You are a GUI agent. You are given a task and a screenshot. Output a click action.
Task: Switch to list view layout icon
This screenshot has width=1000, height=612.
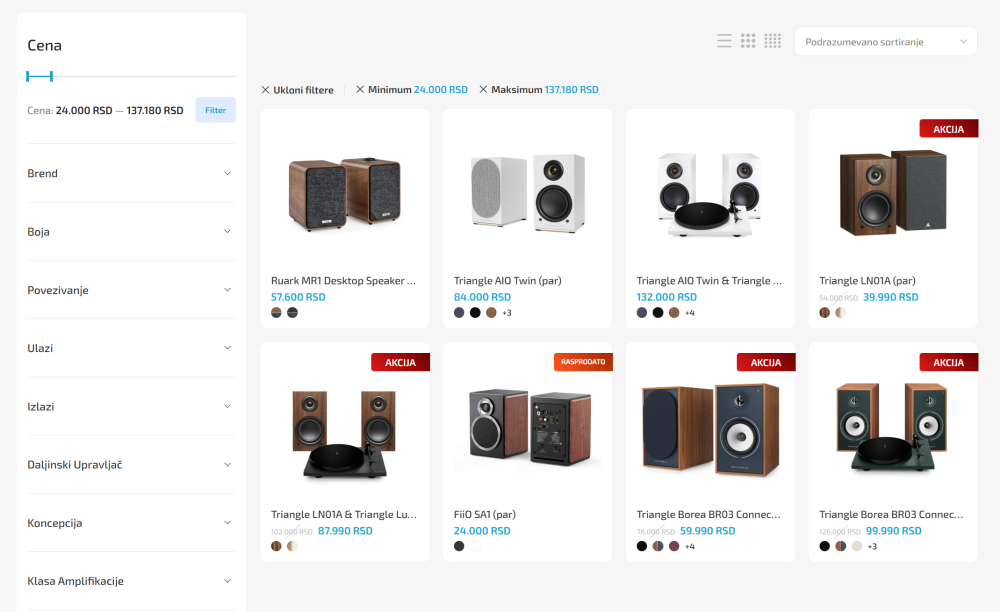724,41
